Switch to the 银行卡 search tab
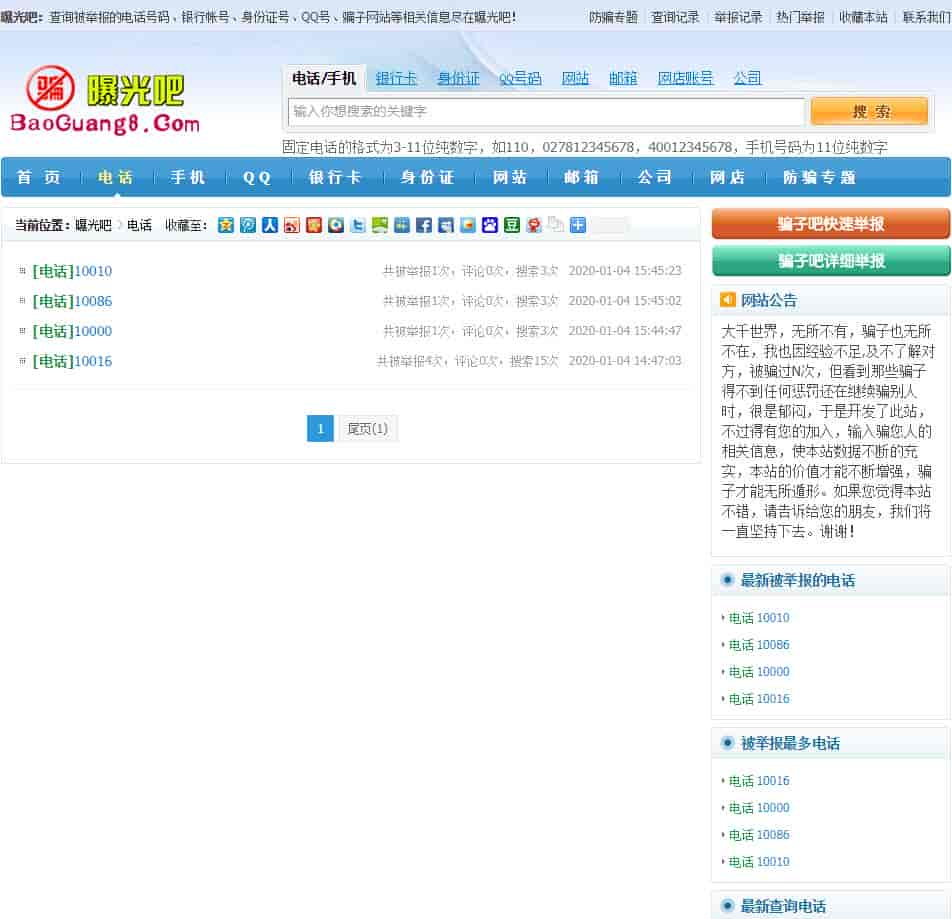This screenshot has height=919, width=952. (x=396, y=78)
